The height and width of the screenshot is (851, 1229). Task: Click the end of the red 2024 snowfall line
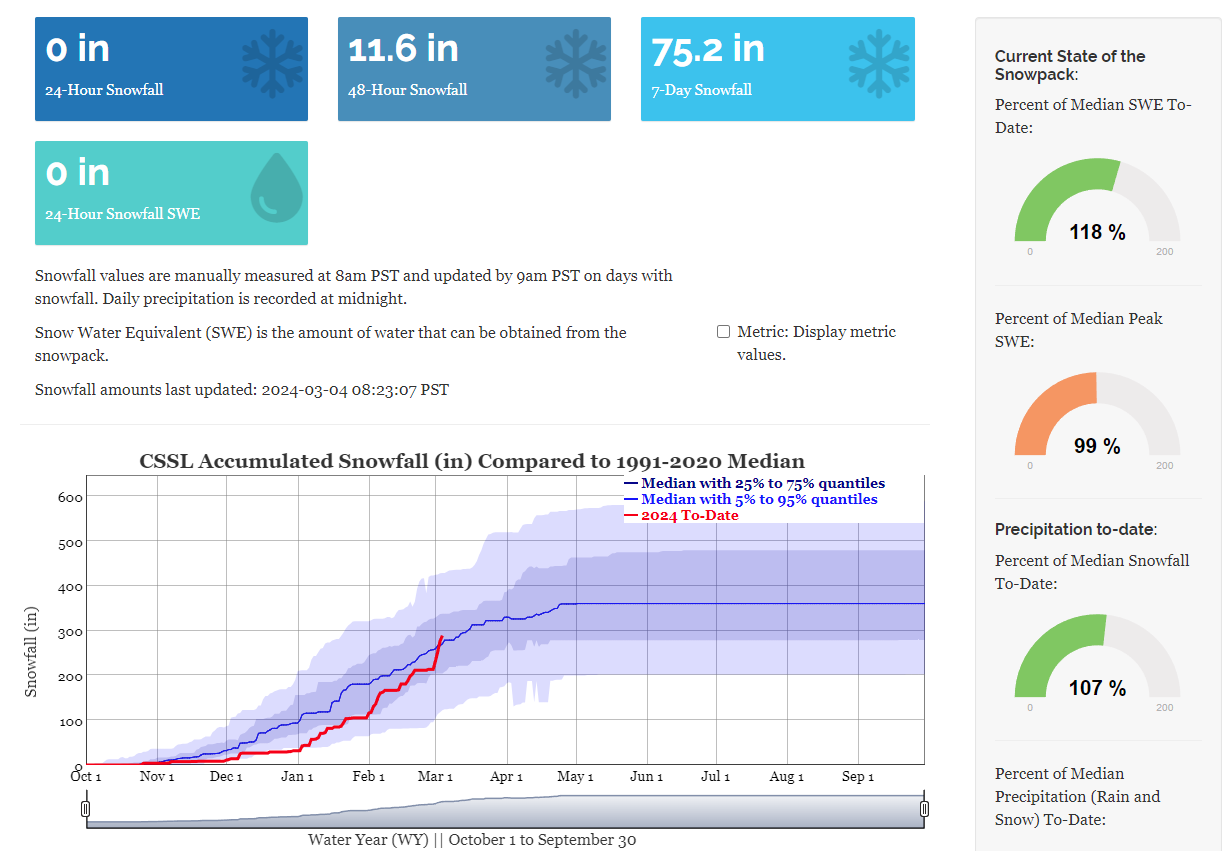[x=442, y=636]
